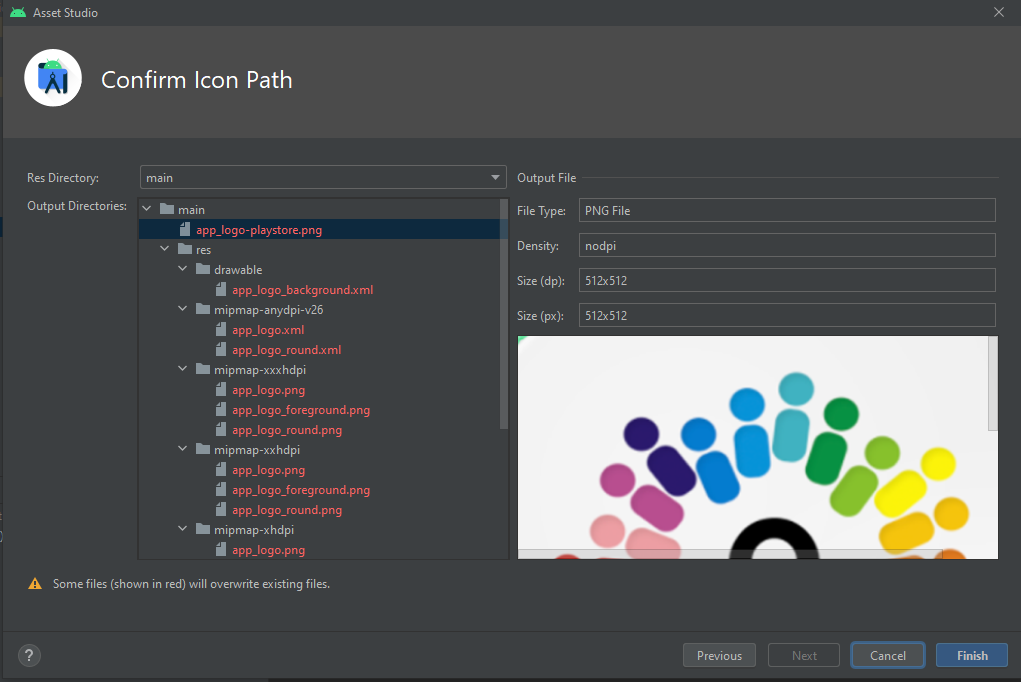This screenshot has width=1021, height=682.
Task: Click the Density field
Action: pyautogui.click(x=787, y=246)
